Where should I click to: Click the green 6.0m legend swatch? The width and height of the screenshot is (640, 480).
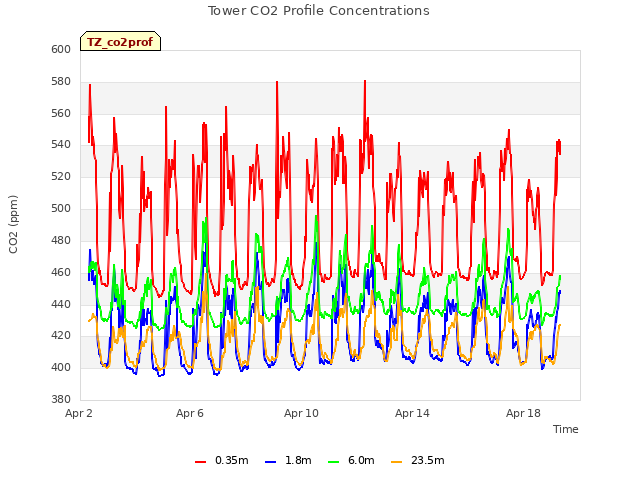[x=333, y=462]
